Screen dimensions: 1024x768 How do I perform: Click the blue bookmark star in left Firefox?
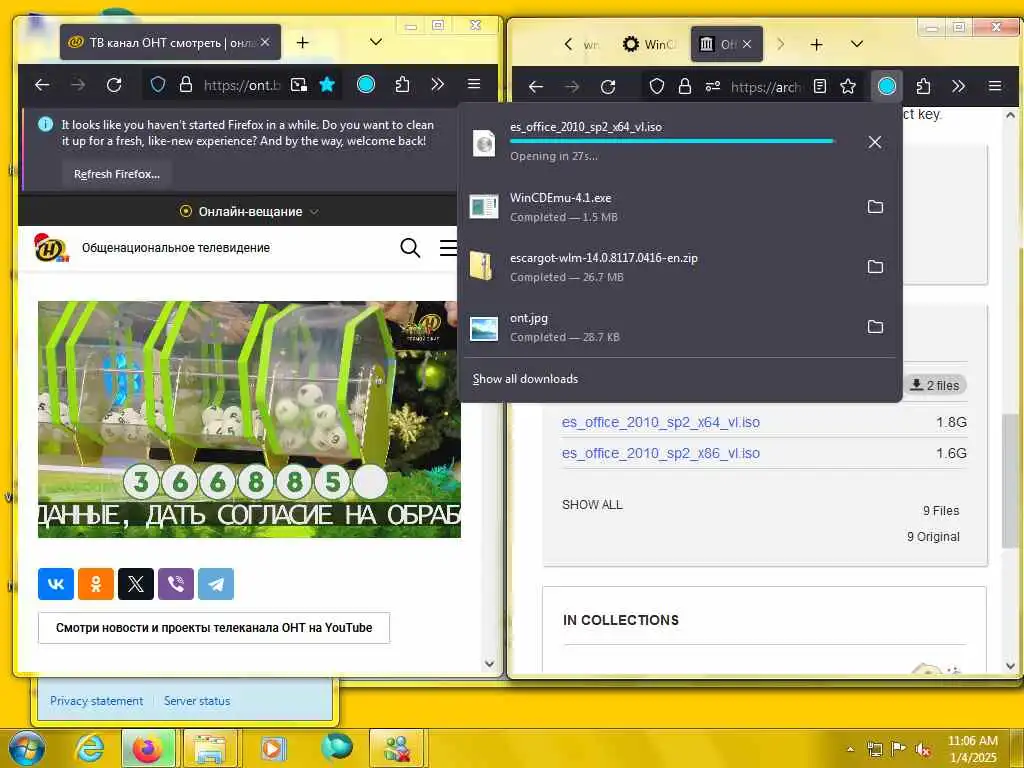pyautogui.click(x=327, y=85)
